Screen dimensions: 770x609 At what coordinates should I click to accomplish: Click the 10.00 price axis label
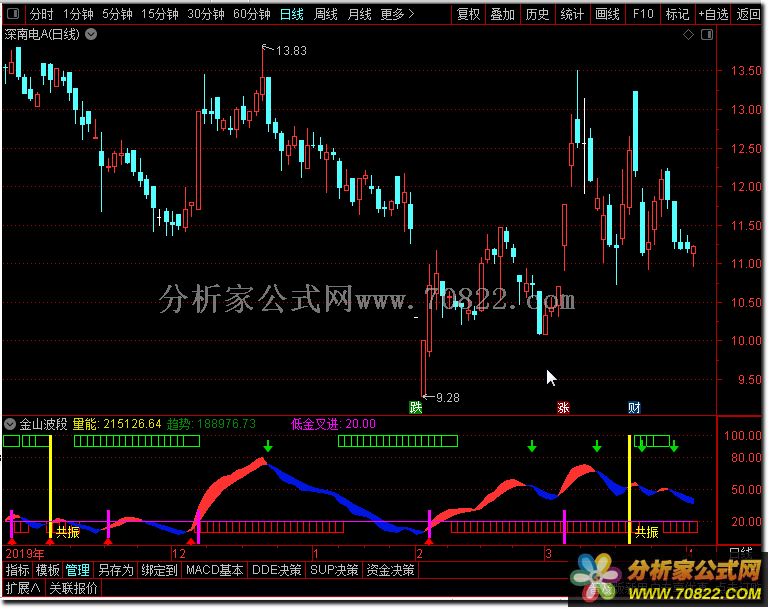(746, 340)
